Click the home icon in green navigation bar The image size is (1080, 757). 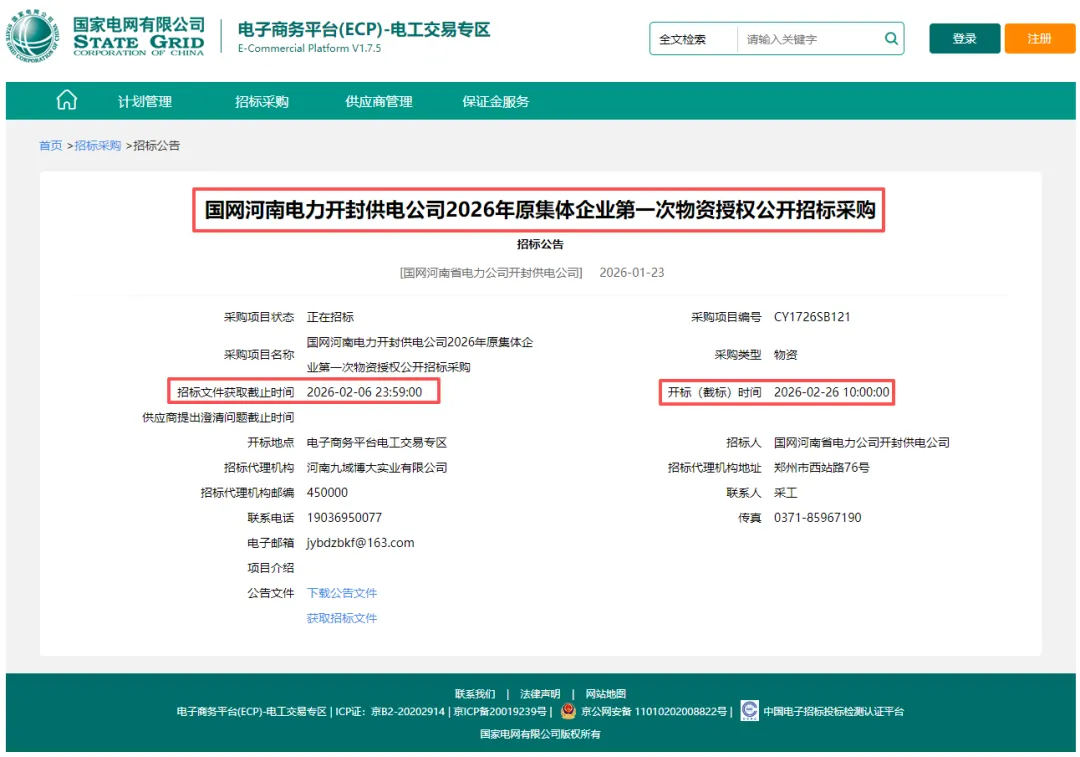[x=67, y=101]
